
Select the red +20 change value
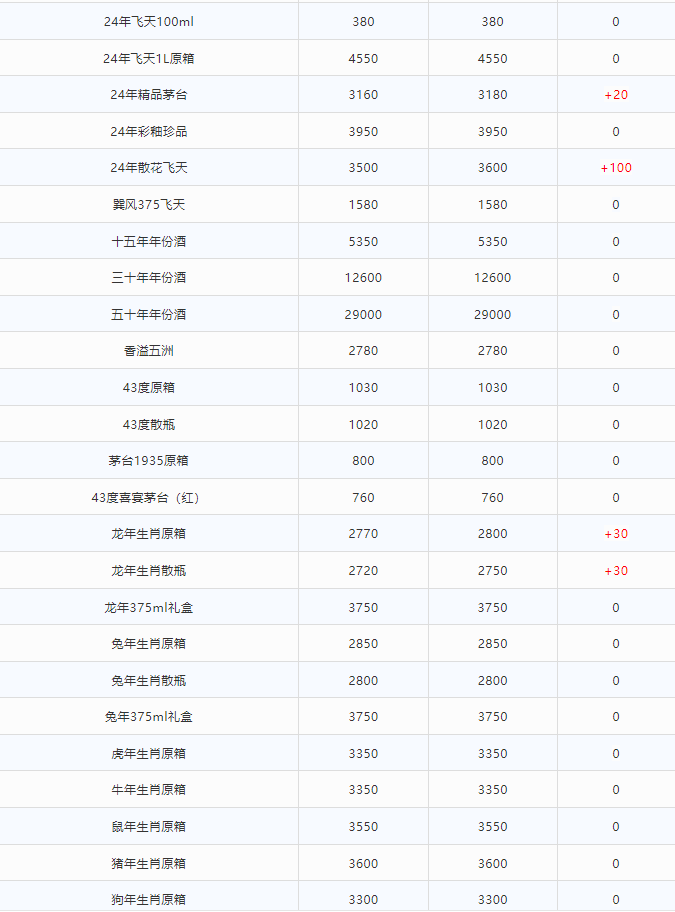click(x=616, y=95)
